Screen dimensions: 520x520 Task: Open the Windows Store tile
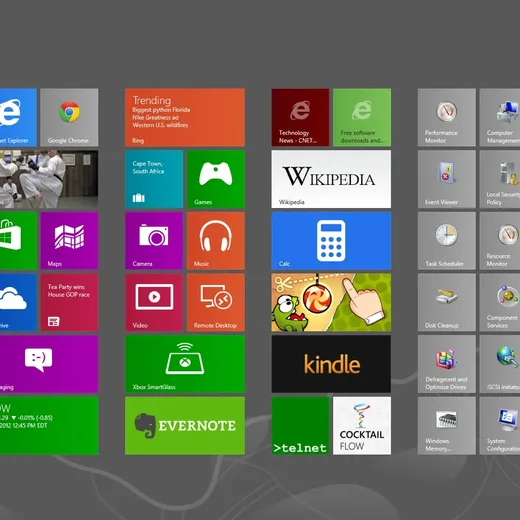pyautogui.click(x=18, y=241)
